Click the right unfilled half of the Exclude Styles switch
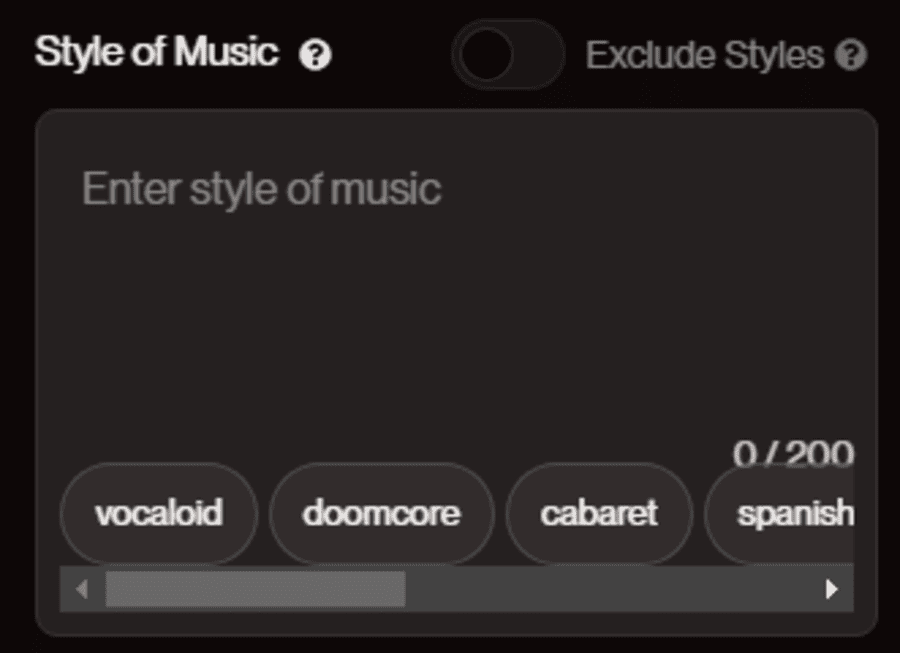Image resolution: width=900 pixels, height=653 pixels. click(538, 55)
